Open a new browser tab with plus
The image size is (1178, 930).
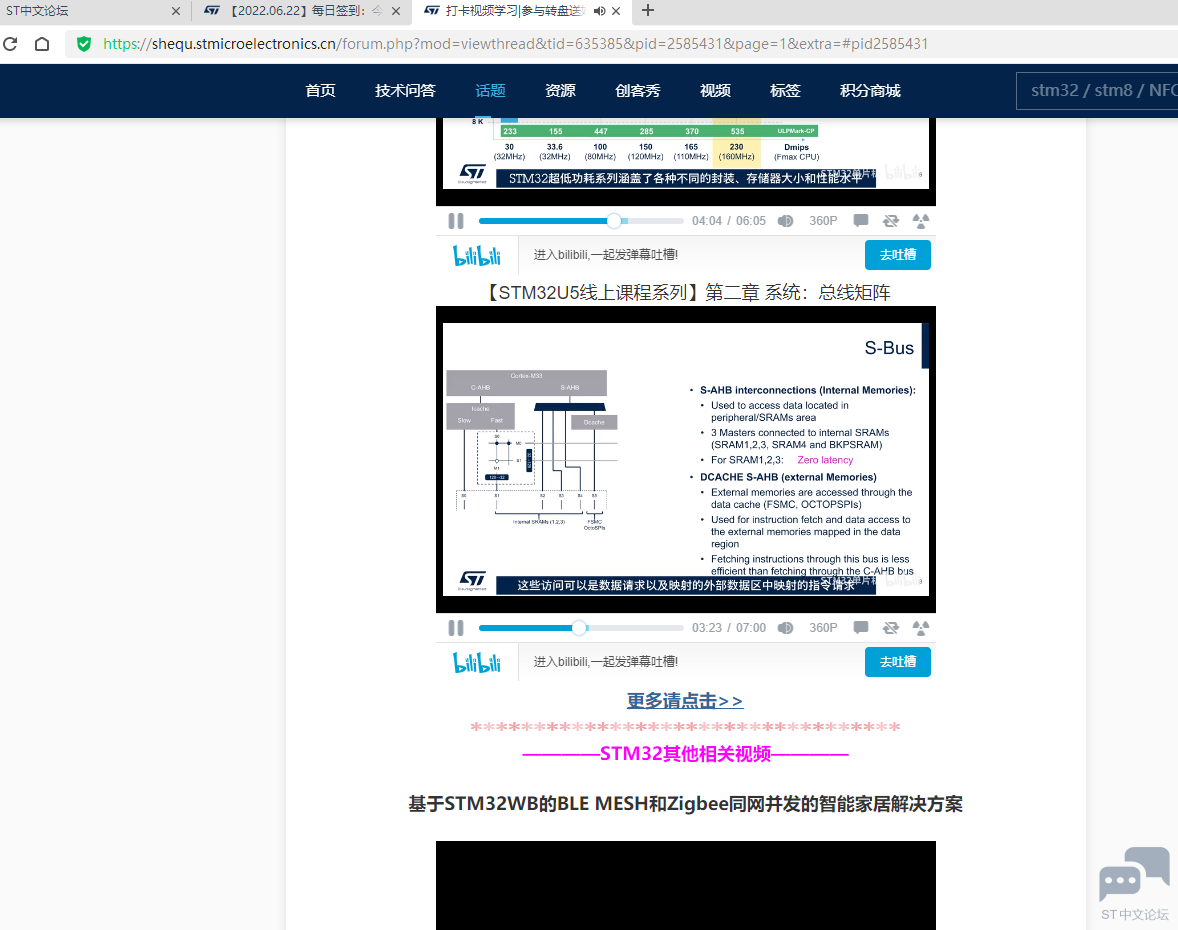(x=648, y=11)
